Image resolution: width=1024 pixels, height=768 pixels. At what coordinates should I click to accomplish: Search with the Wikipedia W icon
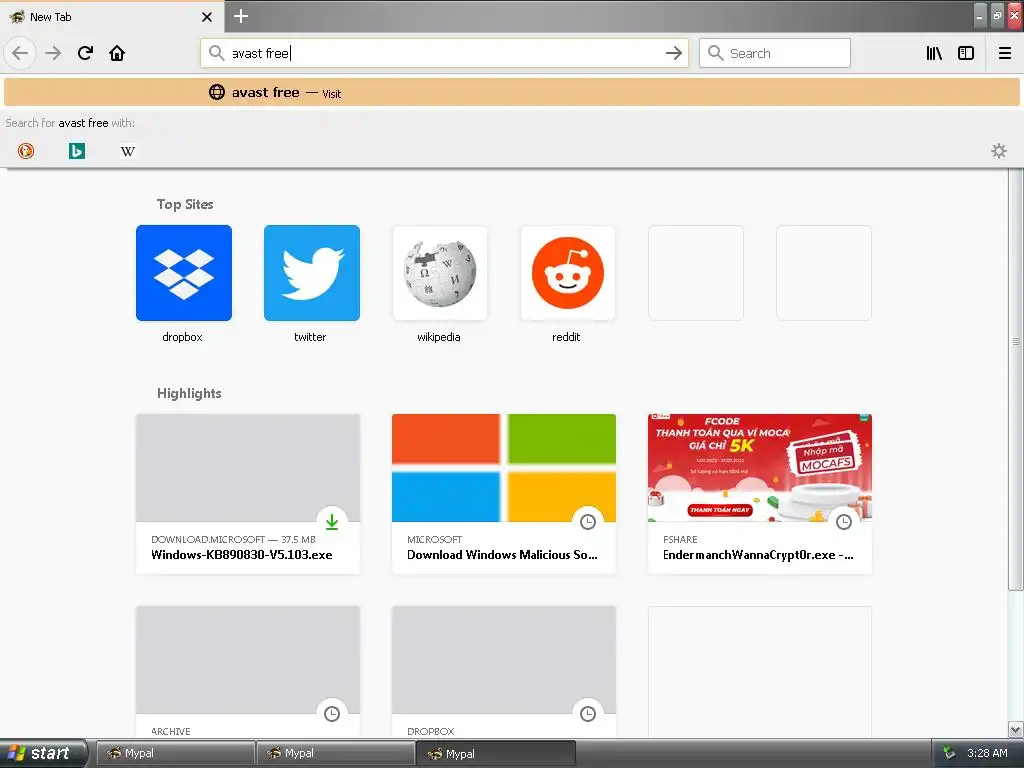128,151
